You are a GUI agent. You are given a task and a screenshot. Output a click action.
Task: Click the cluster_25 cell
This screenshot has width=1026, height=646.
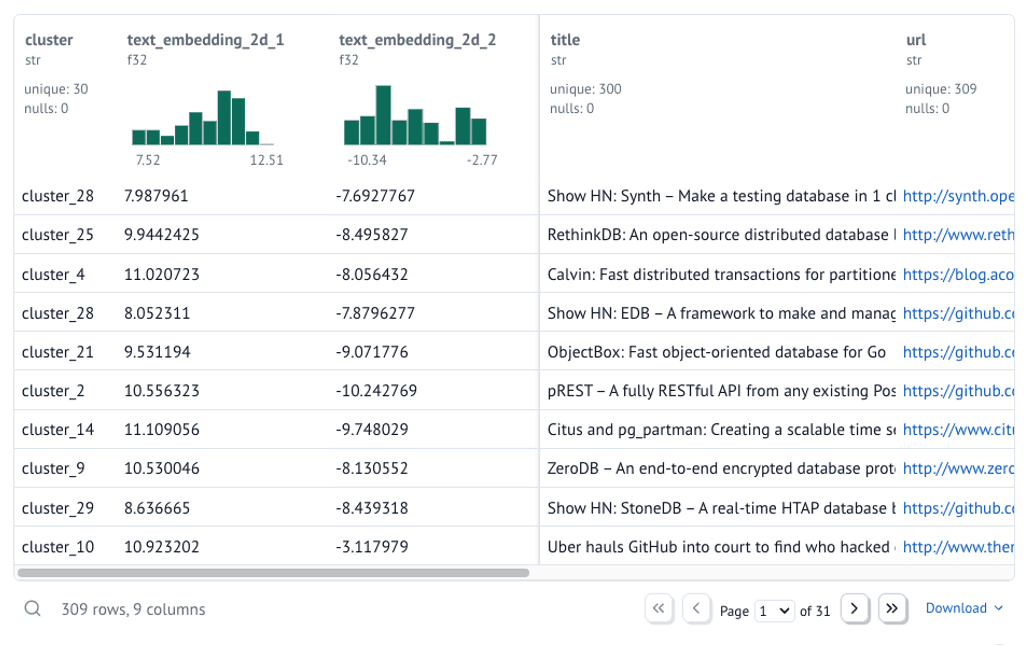(58, 235)
